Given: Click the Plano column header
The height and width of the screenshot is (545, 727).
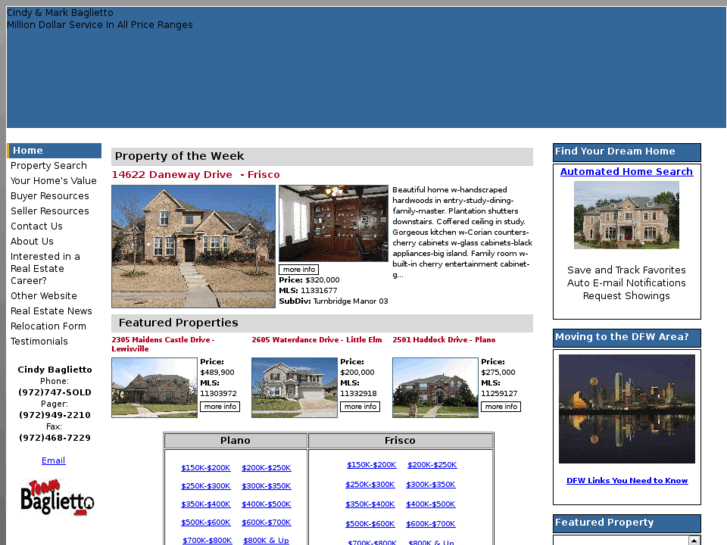Looking at the screenshot, I should coord(235,441).
